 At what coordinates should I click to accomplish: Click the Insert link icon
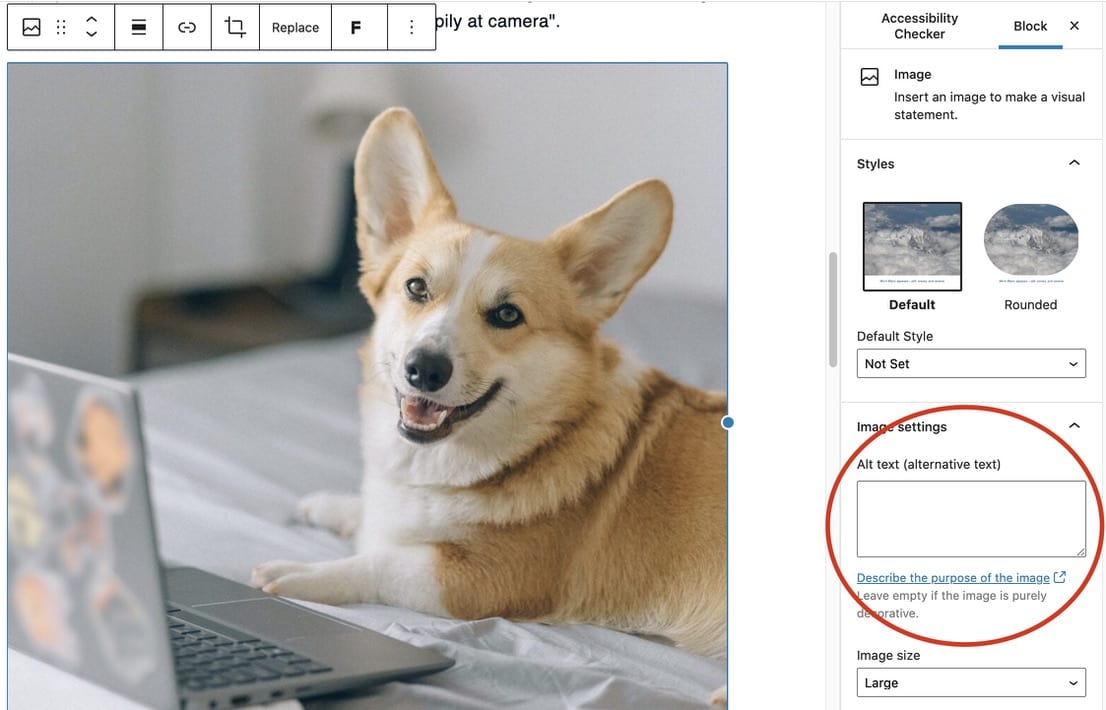[x=187, y=27]
